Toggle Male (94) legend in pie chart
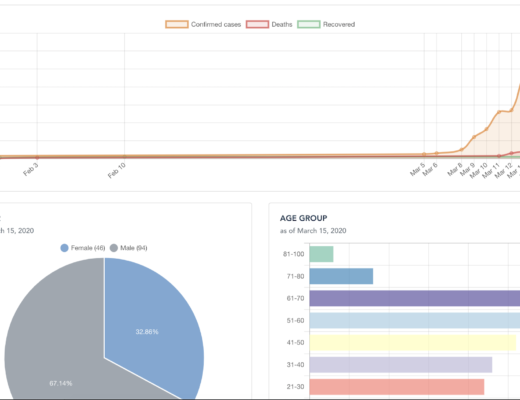520x400 pixels. [x=129, y=248]
